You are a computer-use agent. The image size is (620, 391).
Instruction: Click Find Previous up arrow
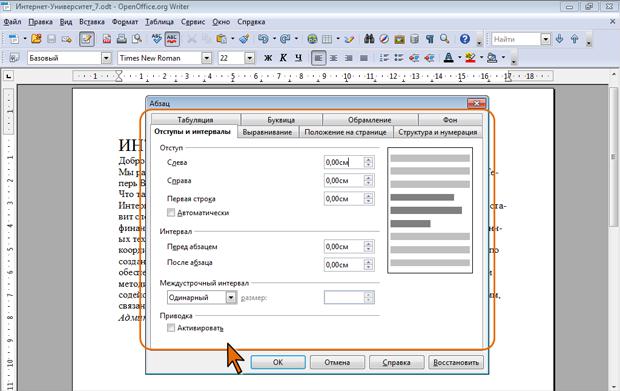(575, 39)
